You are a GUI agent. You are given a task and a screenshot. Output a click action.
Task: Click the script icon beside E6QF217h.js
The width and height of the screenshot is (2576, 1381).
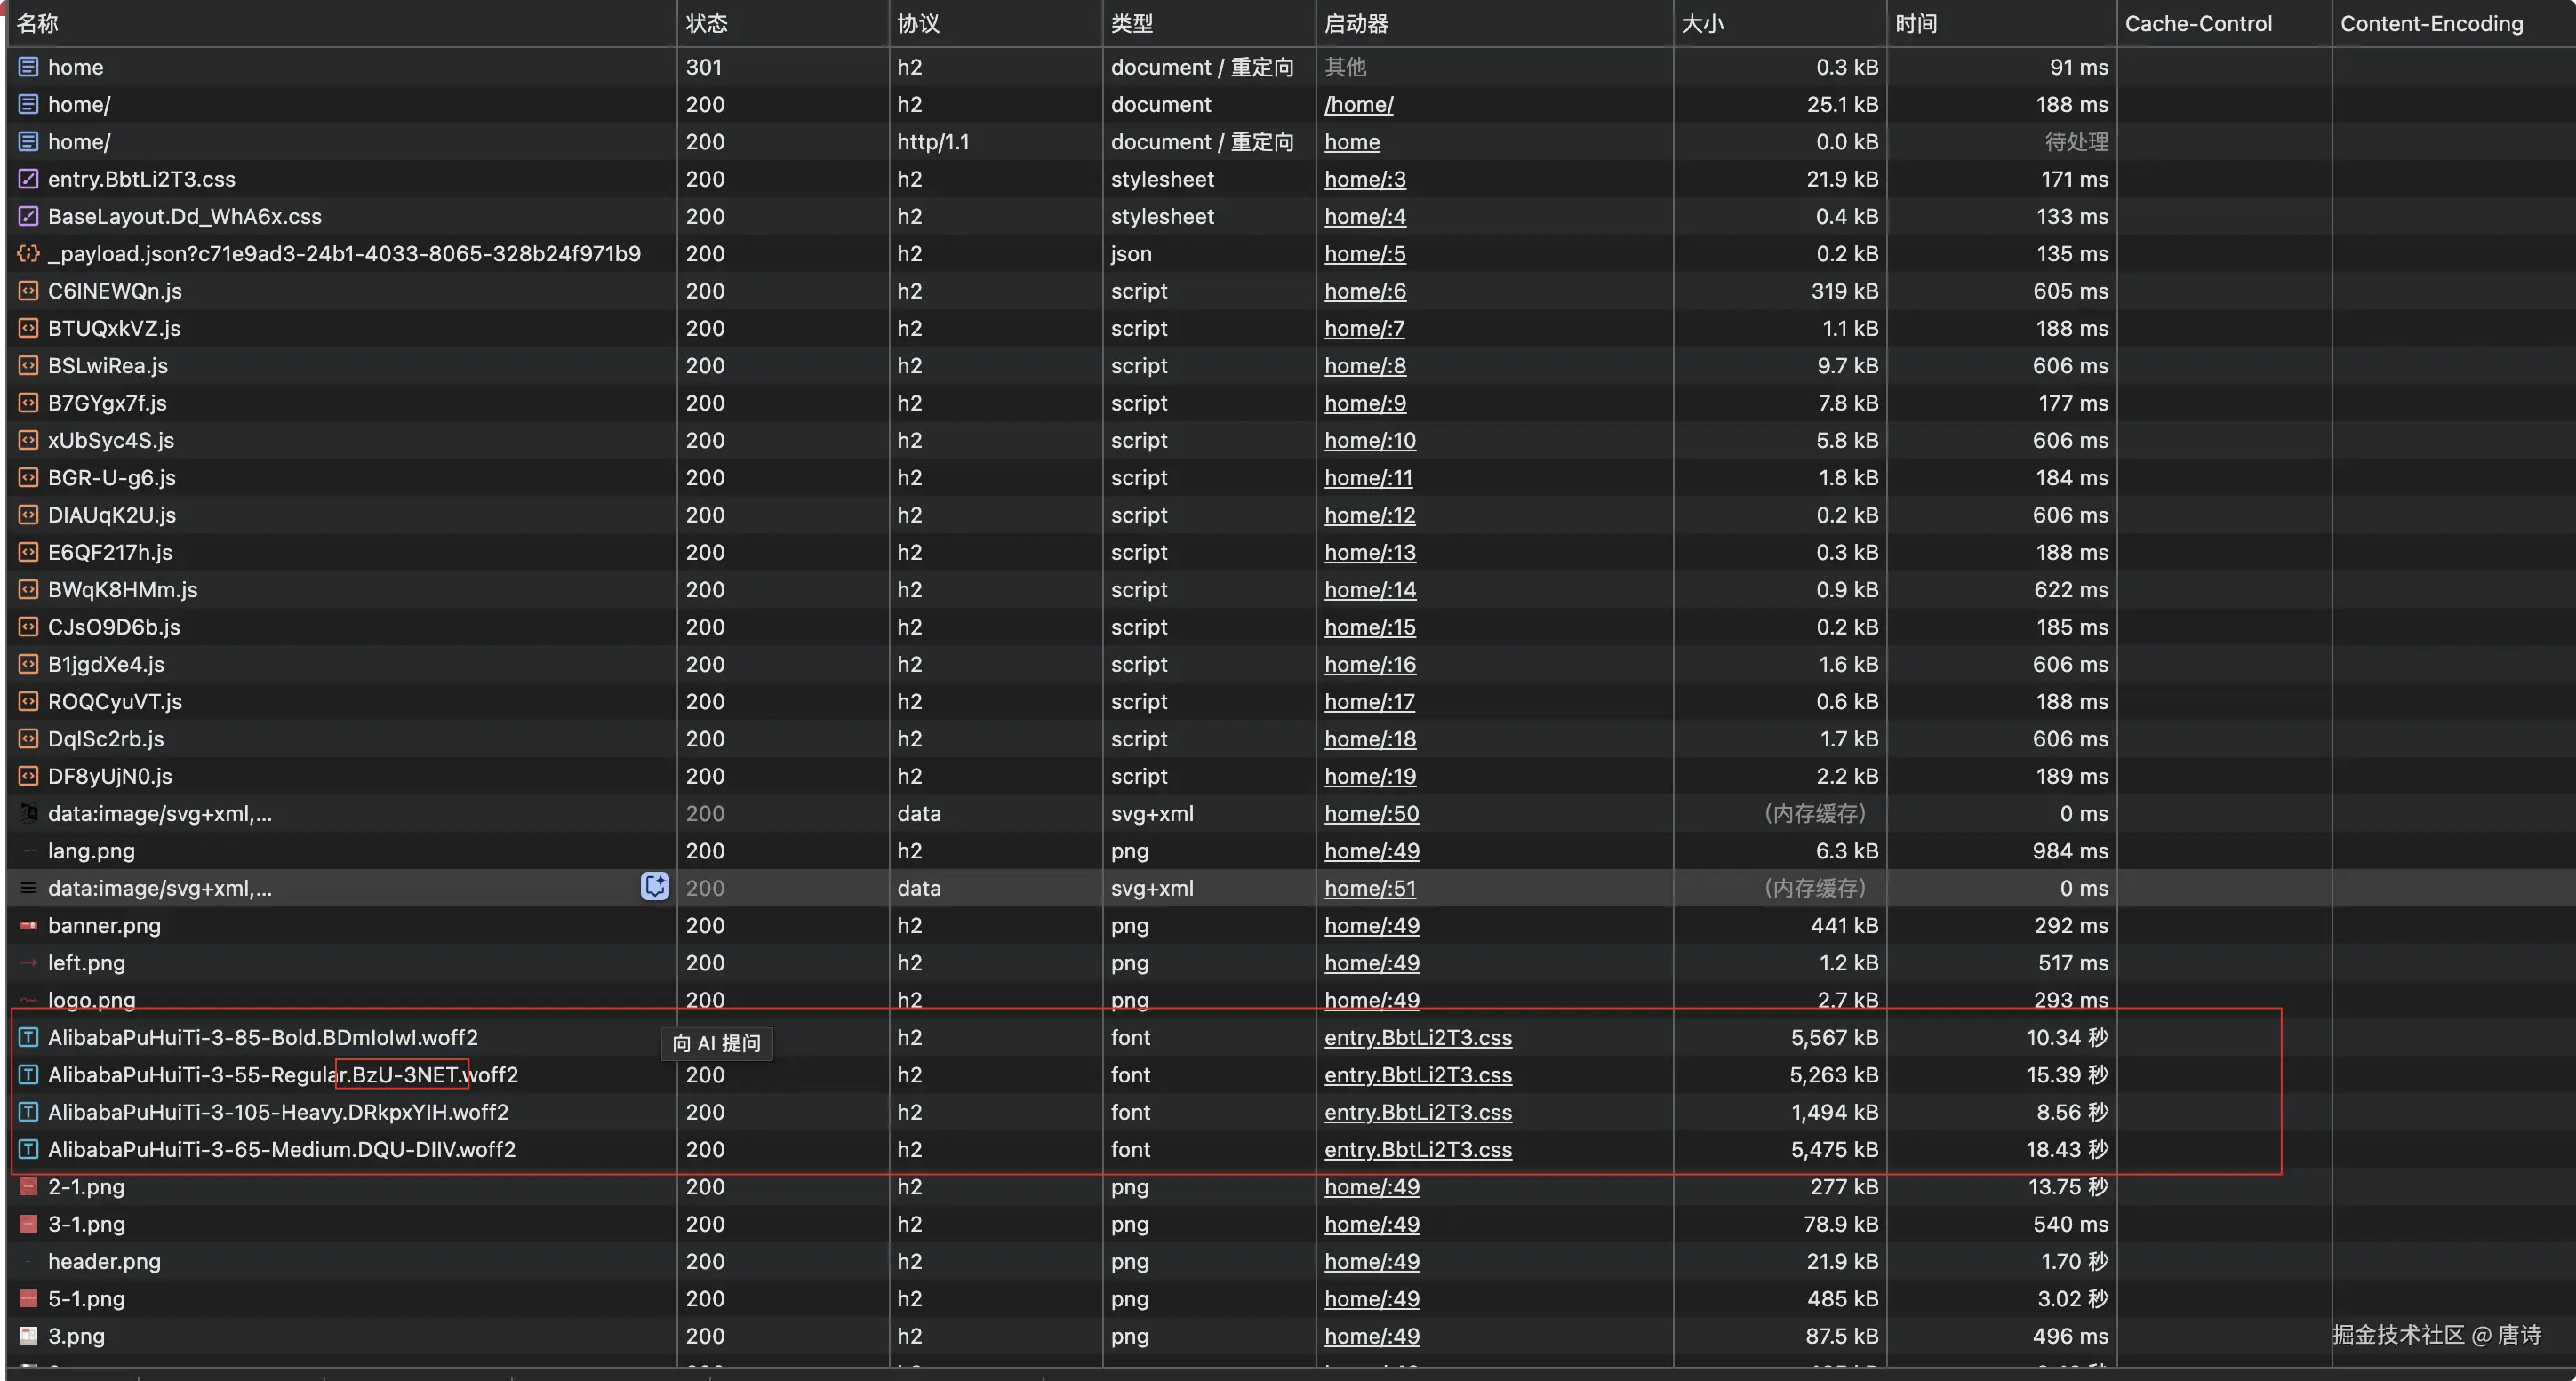point(28,552)
